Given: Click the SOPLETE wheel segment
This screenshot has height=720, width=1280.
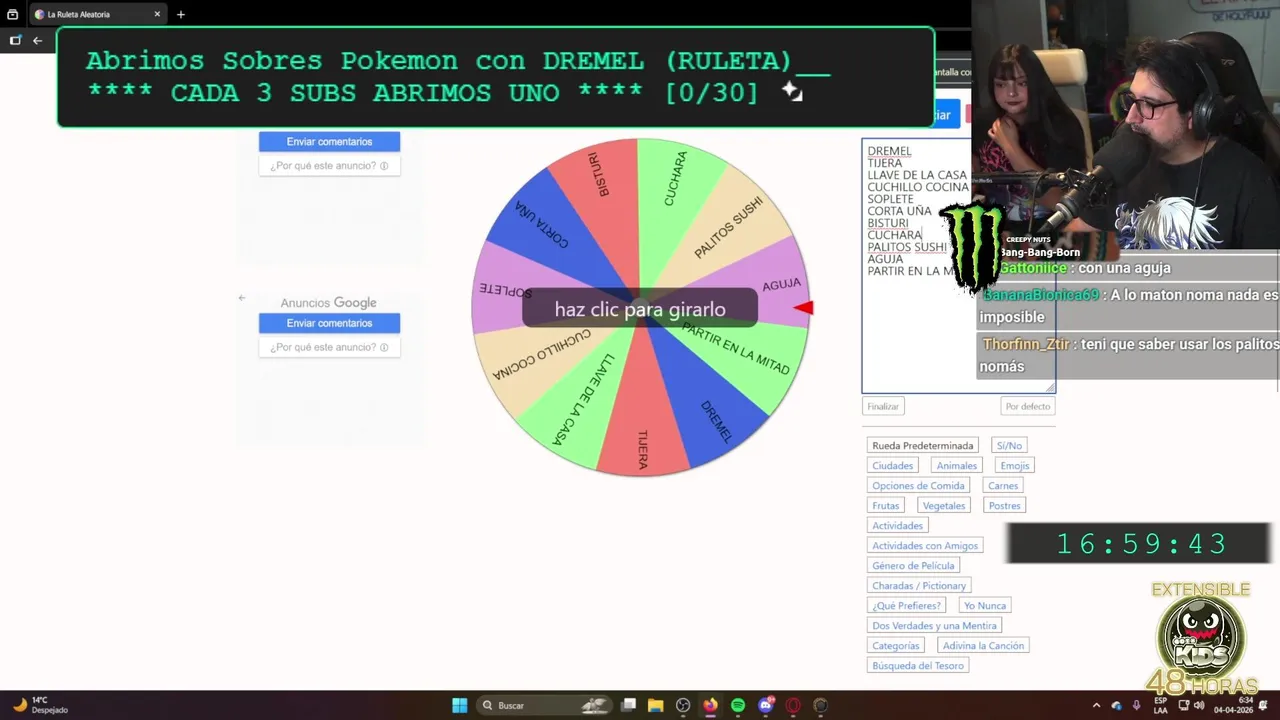Looking at the screenshot, I should (507, 291).
